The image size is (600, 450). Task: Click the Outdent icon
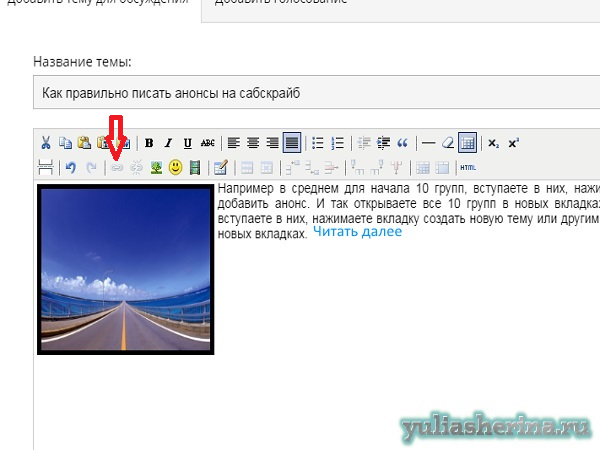click(364, 143)
